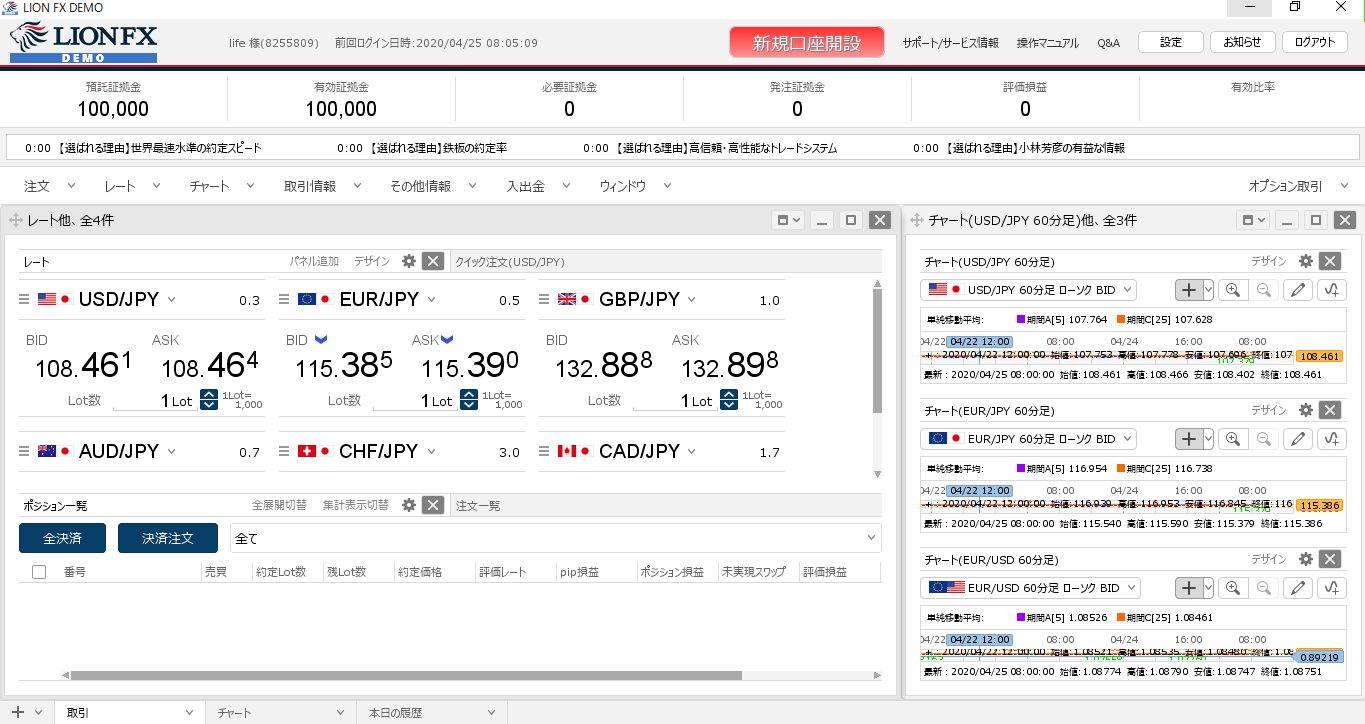
Task: Toggle 集計表示切替 summary display
Action: pyautogui.click(x=357, y=505)
